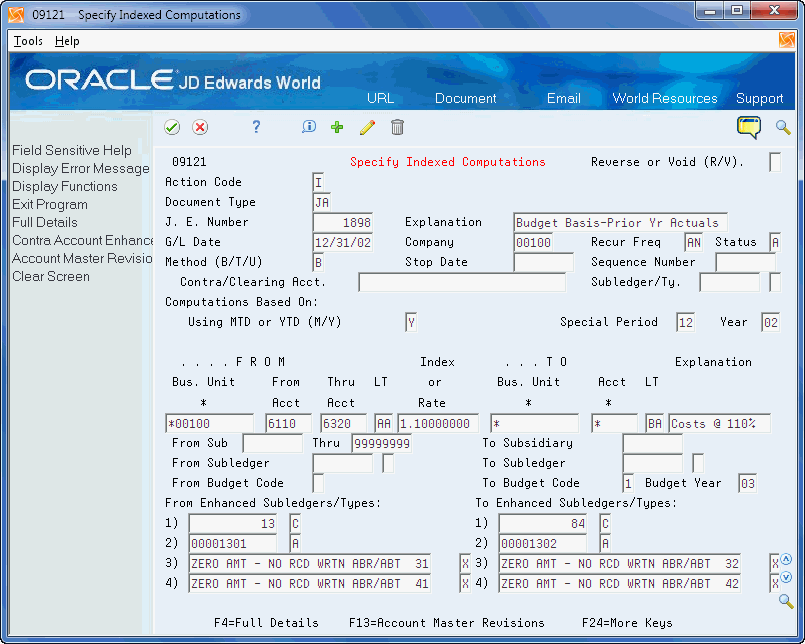Click the pencil change icon
The width and height of the screenshot is (805, 644).
(x=367, y=127)
